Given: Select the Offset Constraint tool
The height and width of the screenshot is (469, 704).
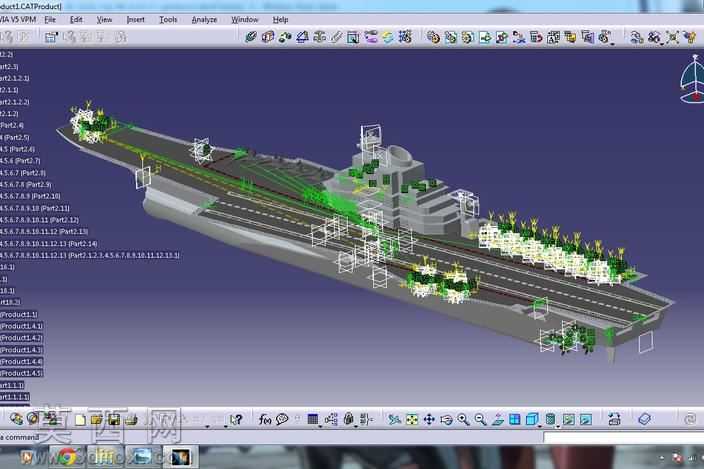Looking at the screenshot, I should coord(285,37).
